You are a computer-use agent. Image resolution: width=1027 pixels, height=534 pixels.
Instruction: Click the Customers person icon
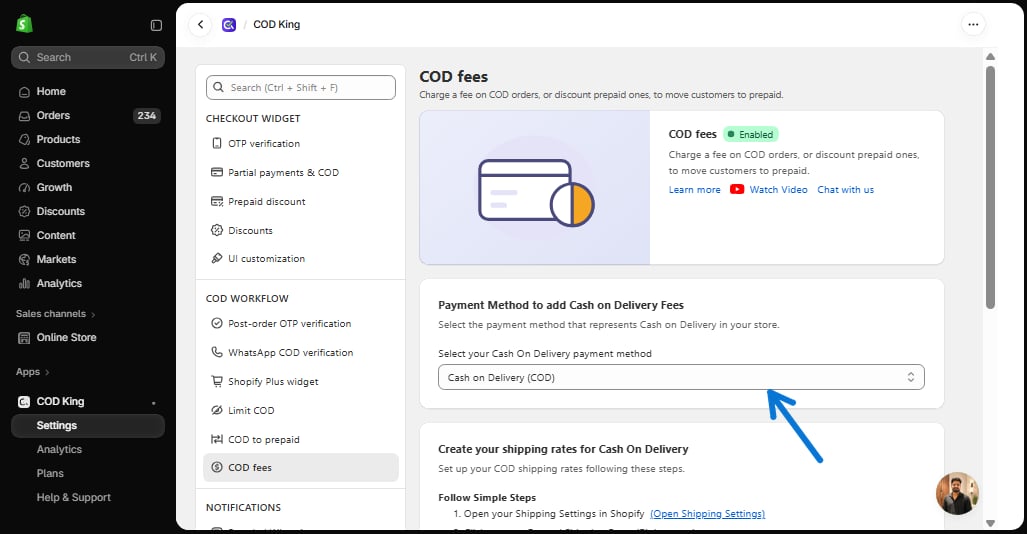(24, 164)
